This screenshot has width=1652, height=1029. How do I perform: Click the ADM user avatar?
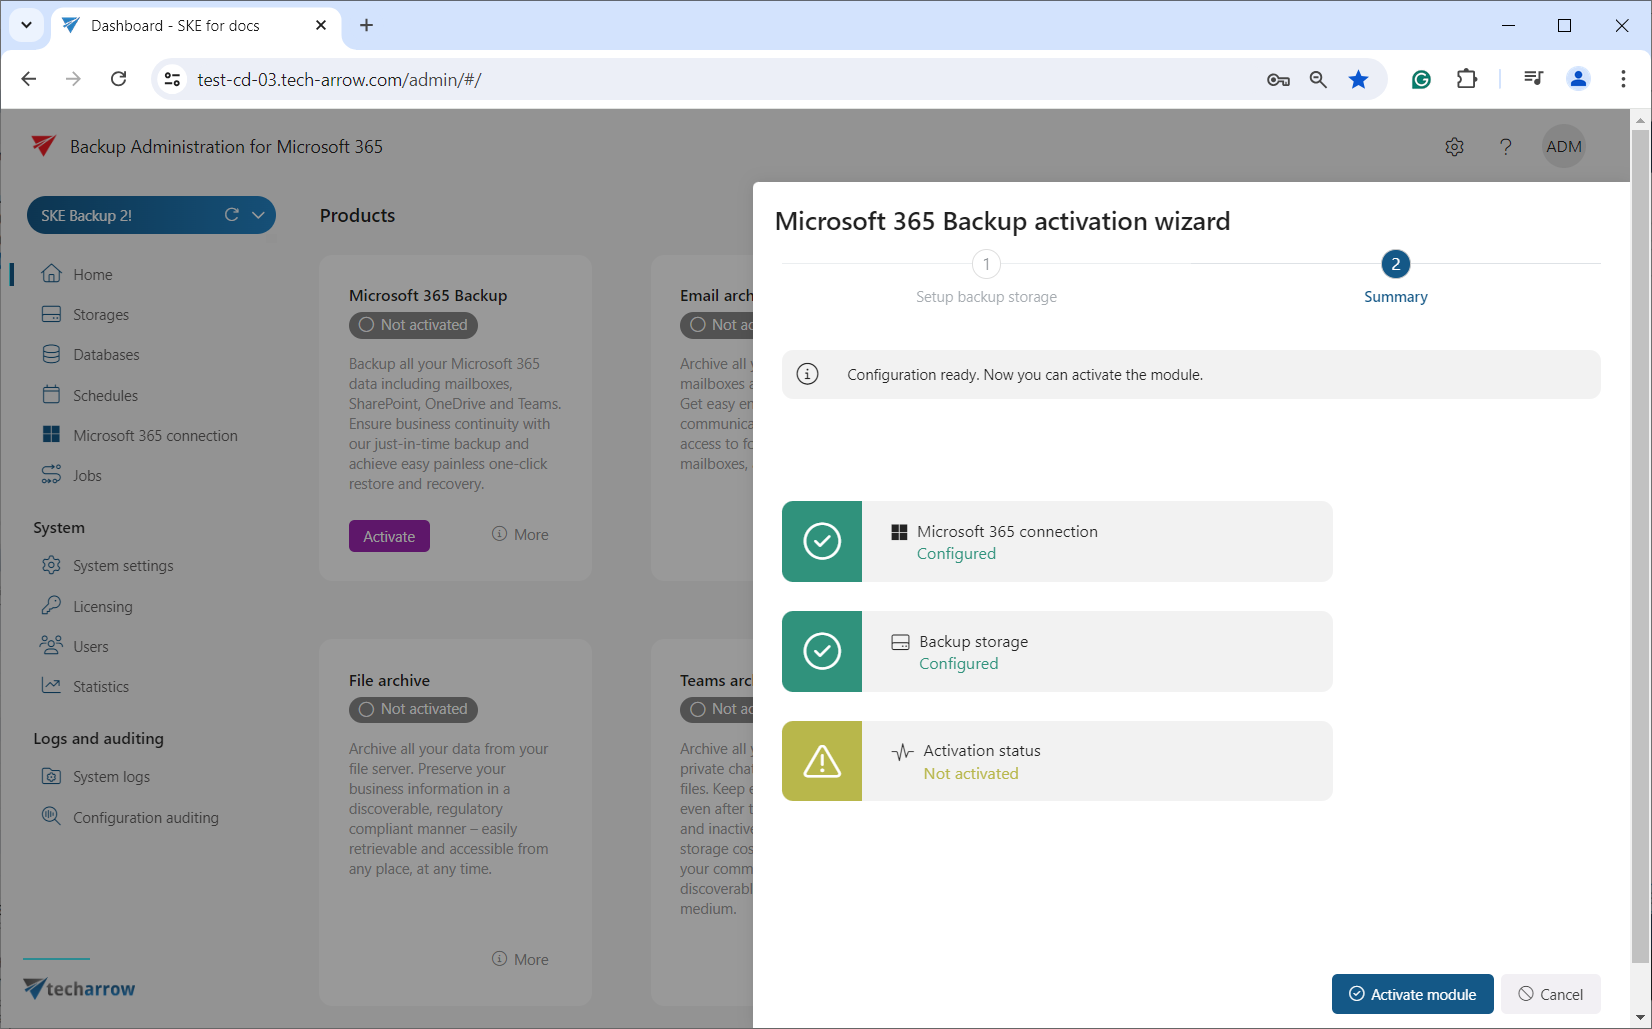click(1563, 147)
